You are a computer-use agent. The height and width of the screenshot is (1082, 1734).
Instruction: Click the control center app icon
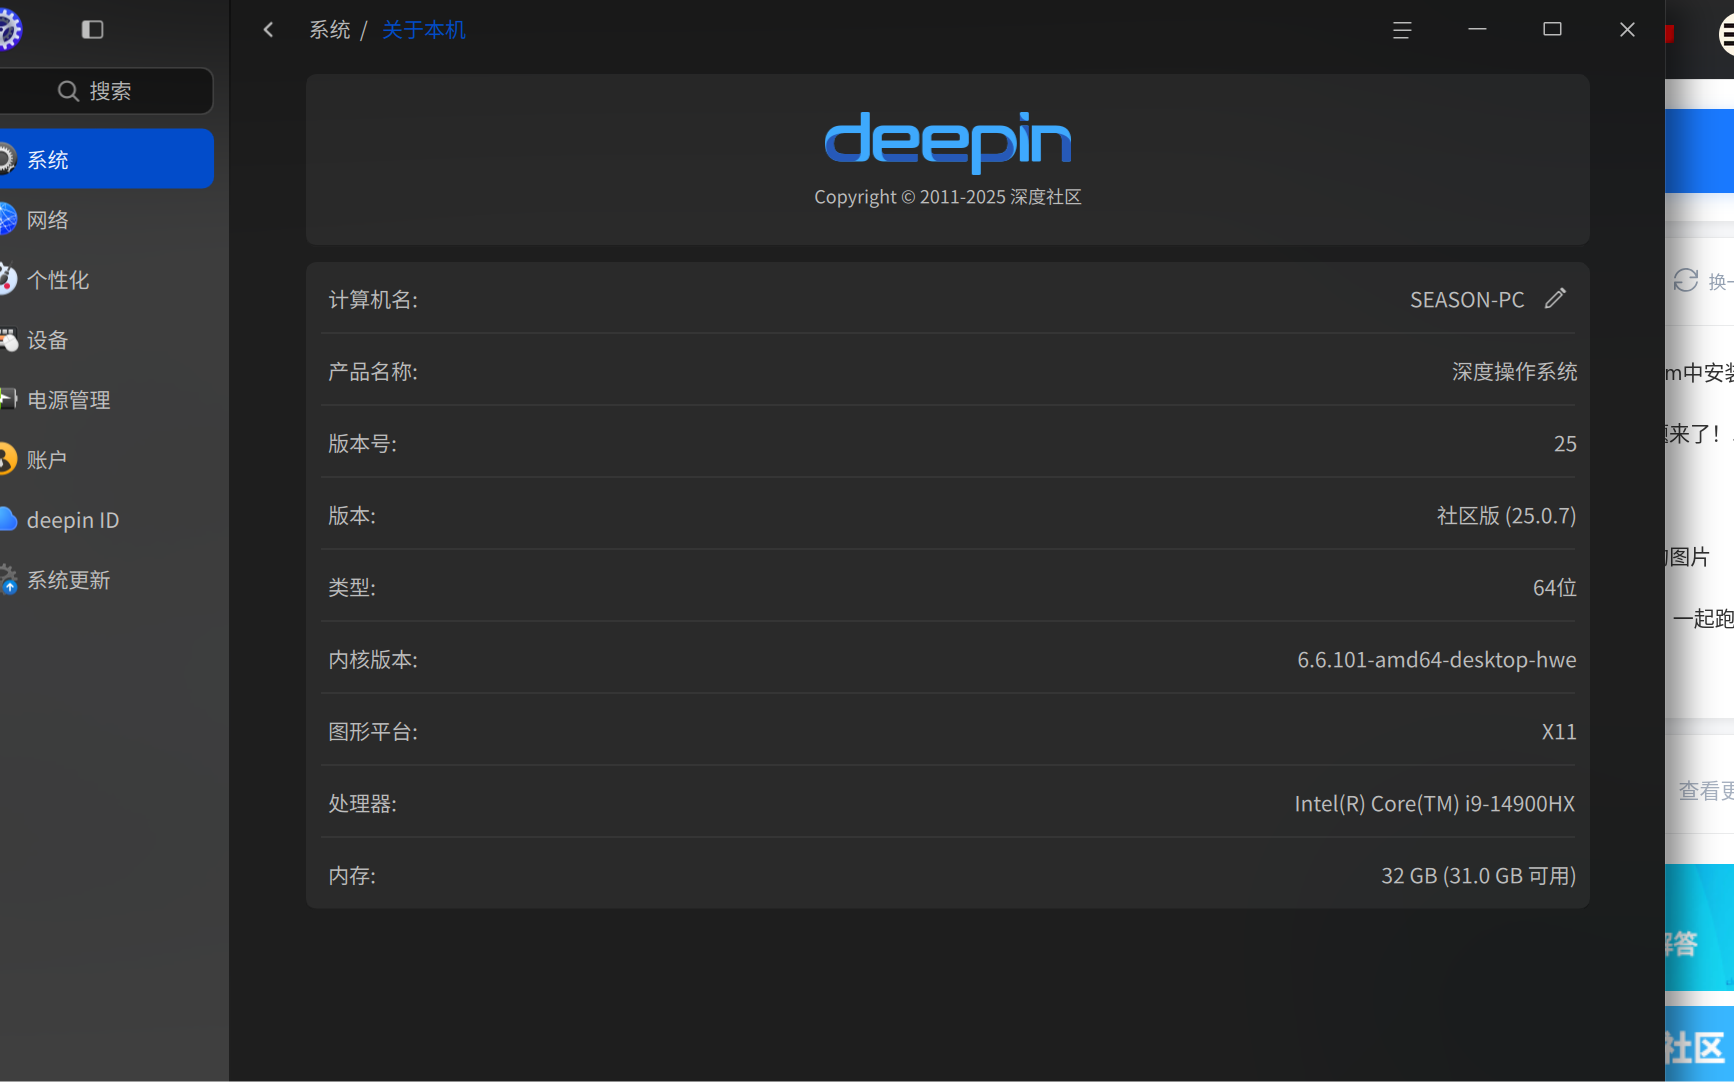pos(9,29)
